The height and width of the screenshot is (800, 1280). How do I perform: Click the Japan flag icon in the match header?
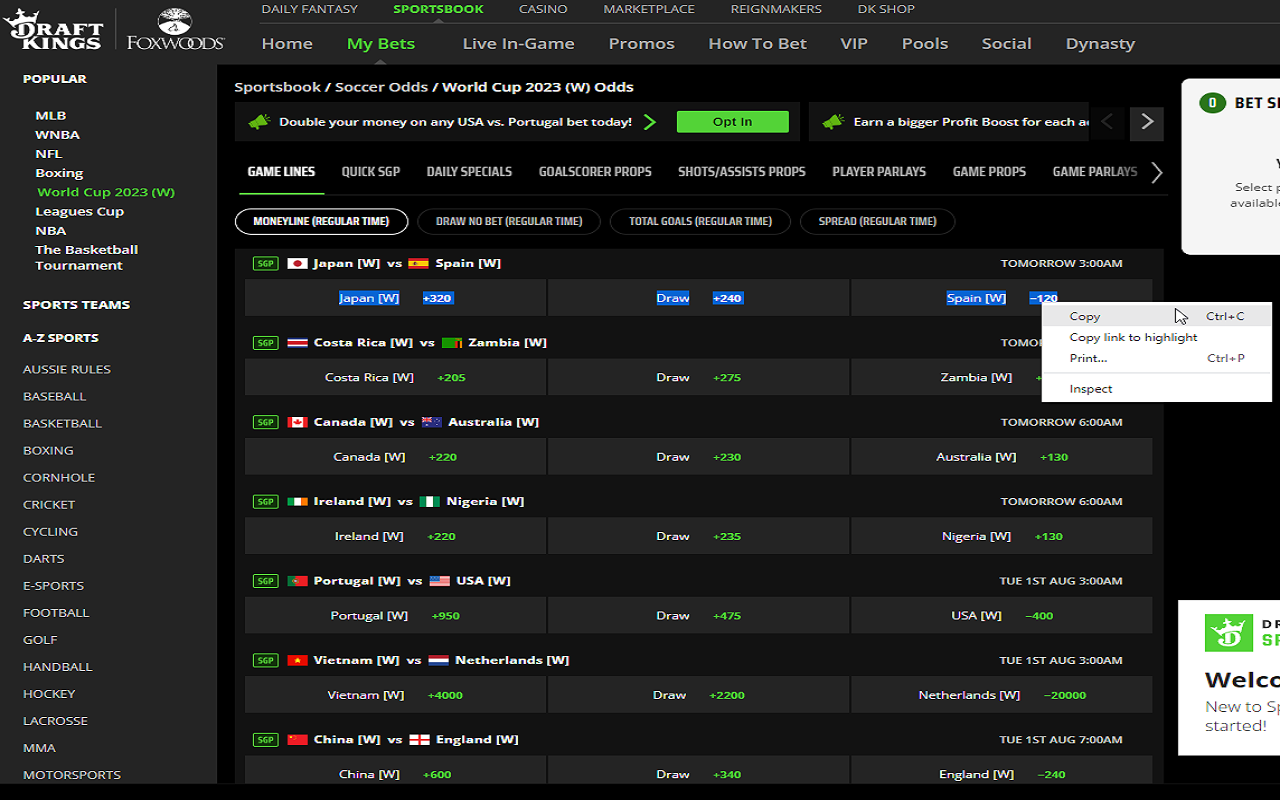(x=297, y=264)
